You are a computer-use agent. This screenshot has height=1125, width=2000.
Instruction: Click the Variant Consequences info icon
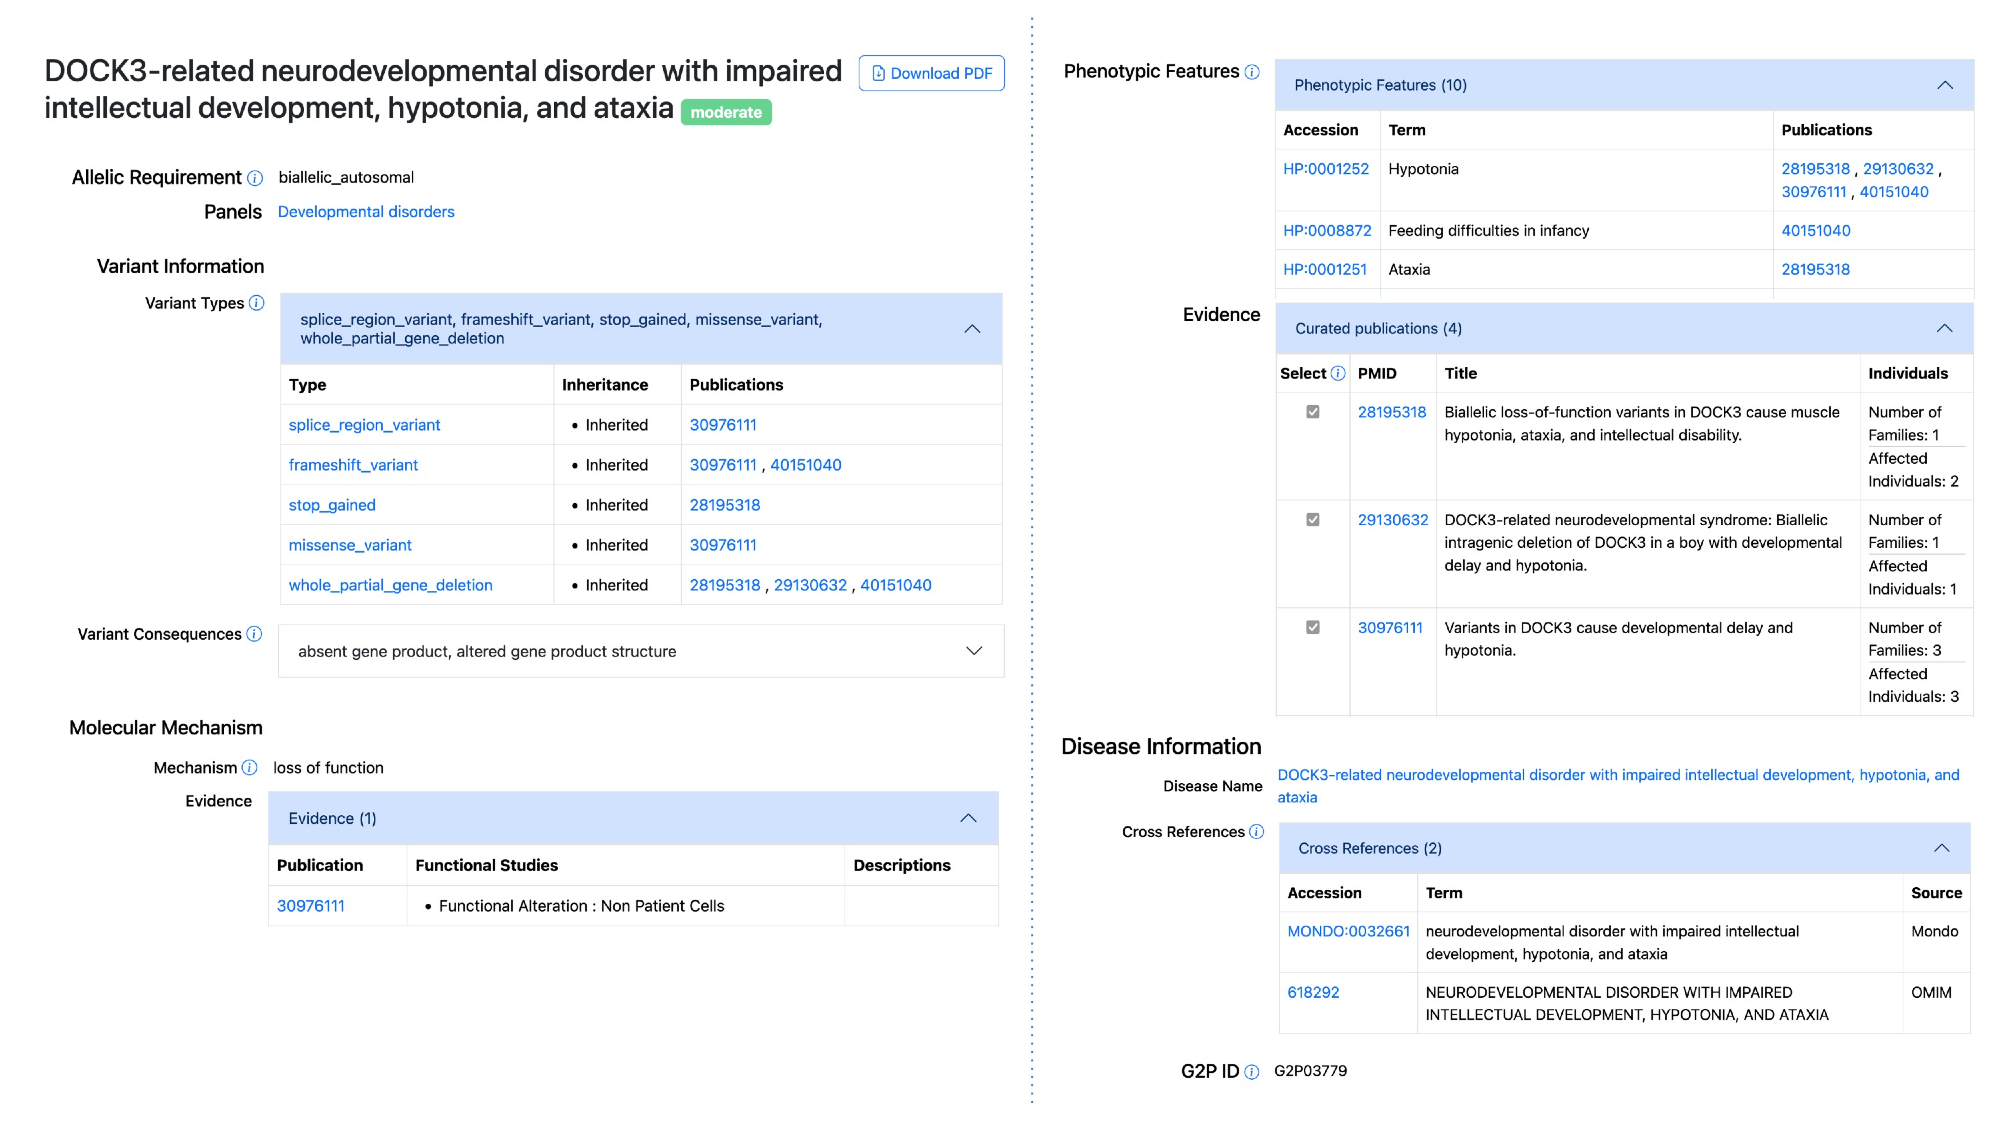(x=254, y=634)
